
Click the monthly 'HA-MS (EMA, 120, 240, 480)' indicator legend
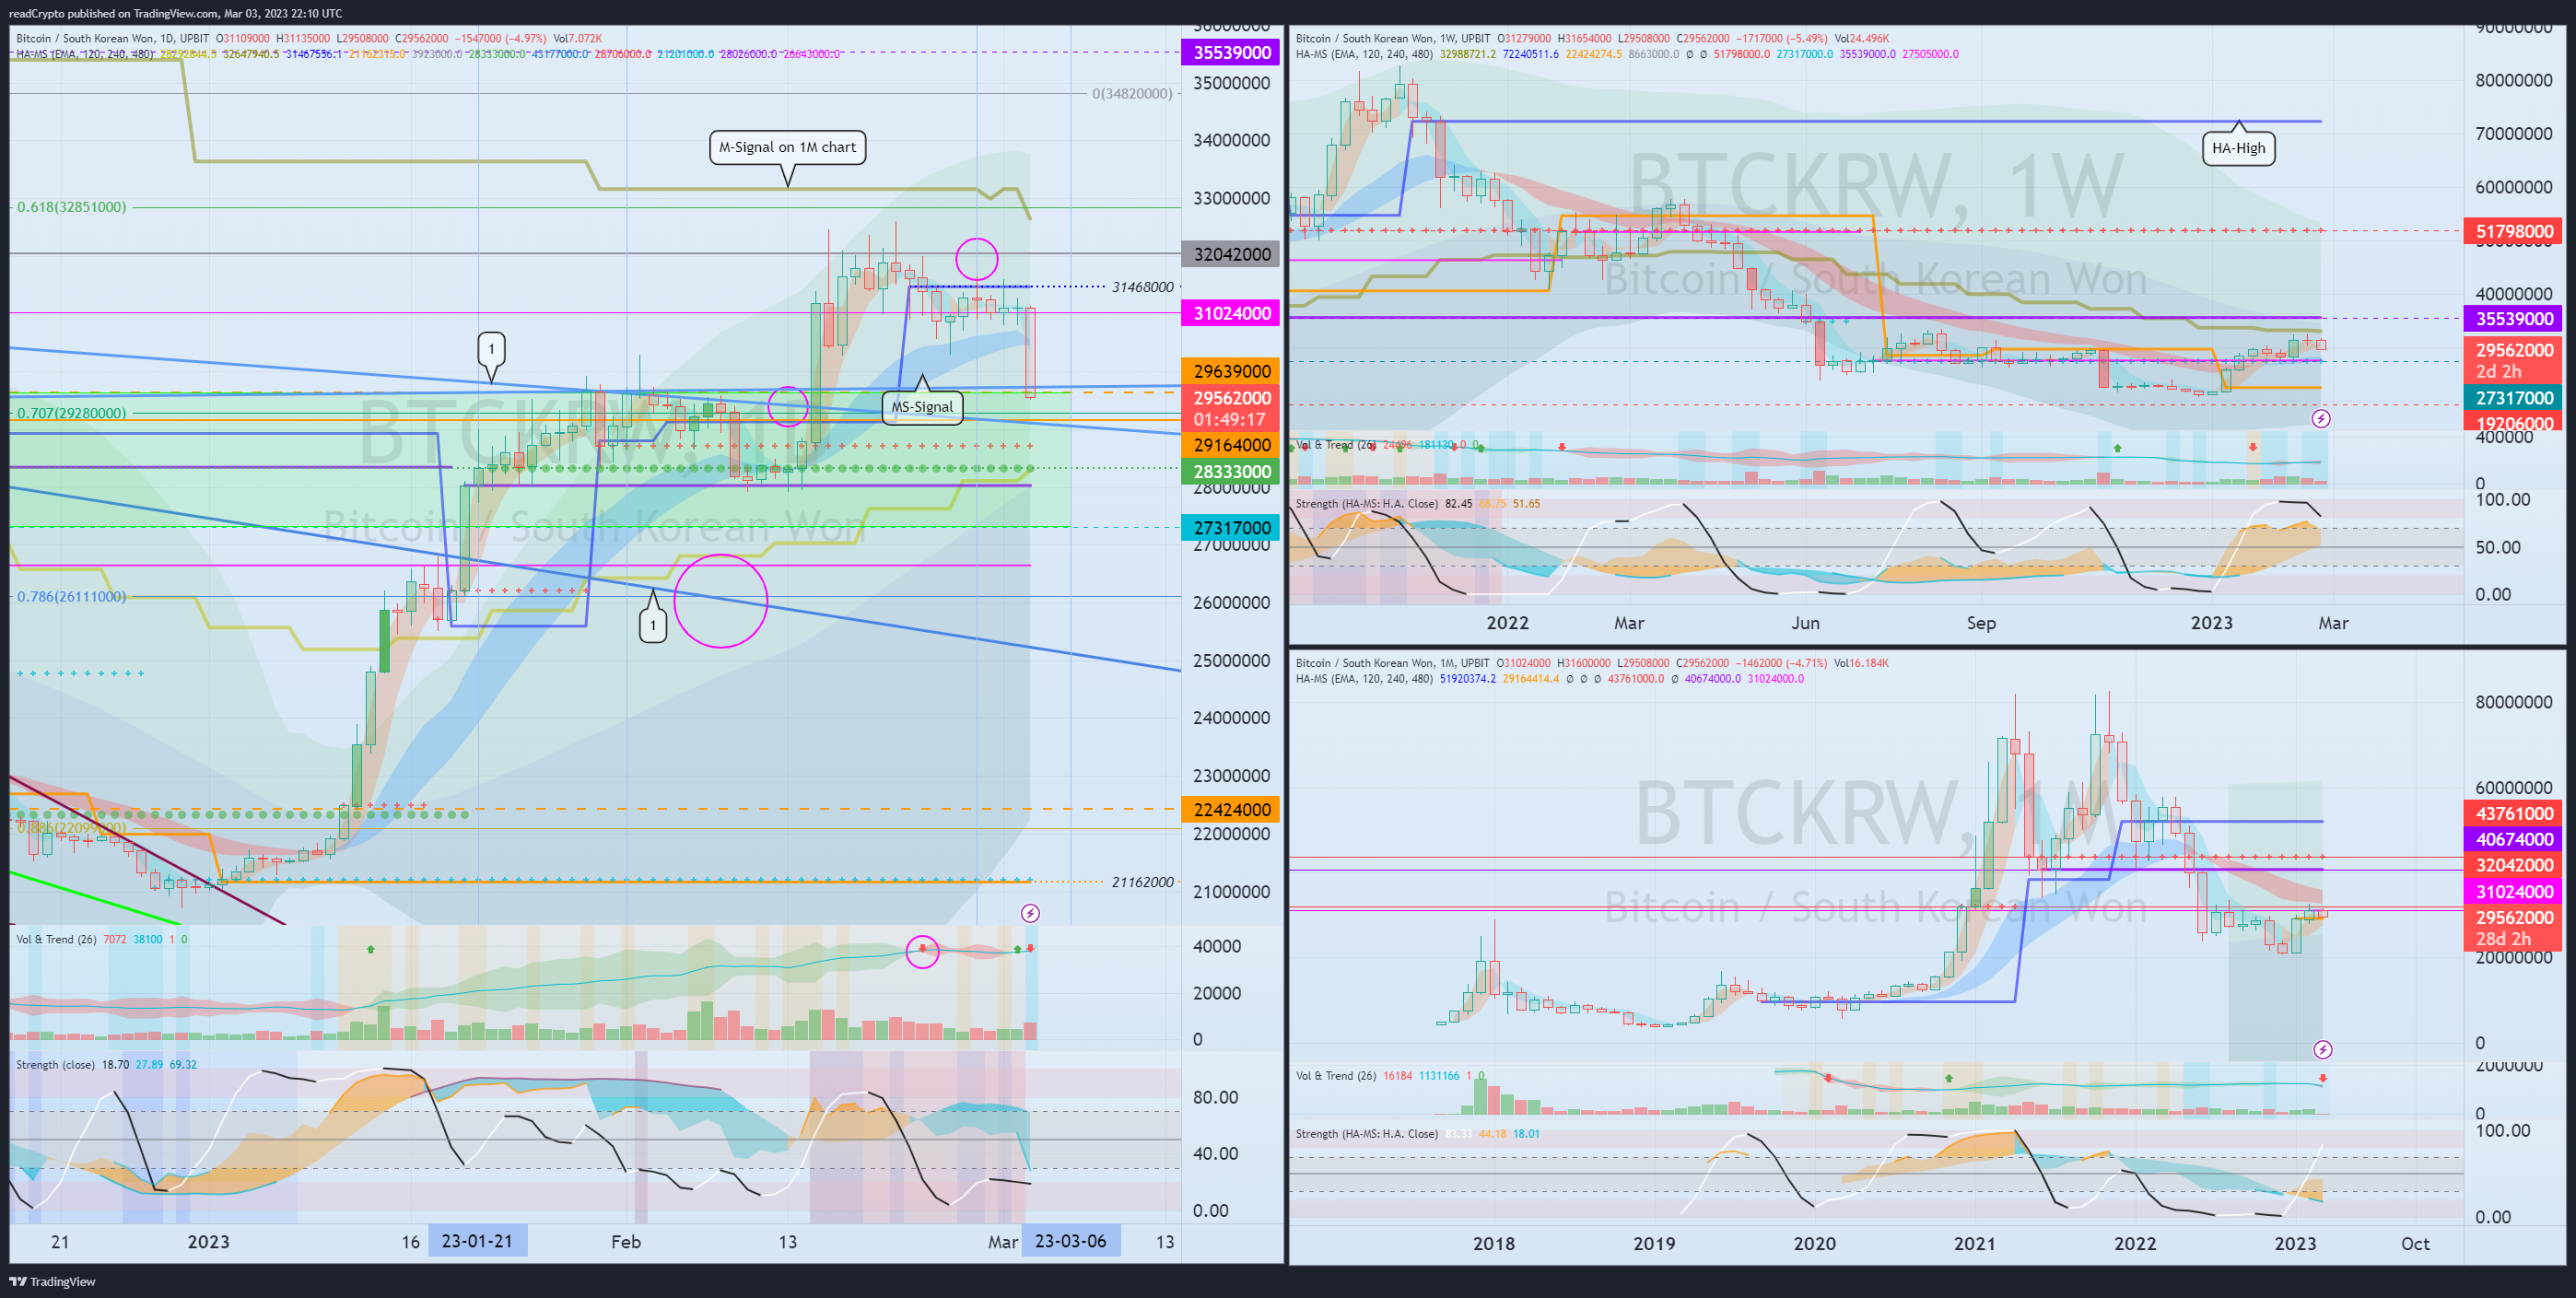[x=1364, y=679]
